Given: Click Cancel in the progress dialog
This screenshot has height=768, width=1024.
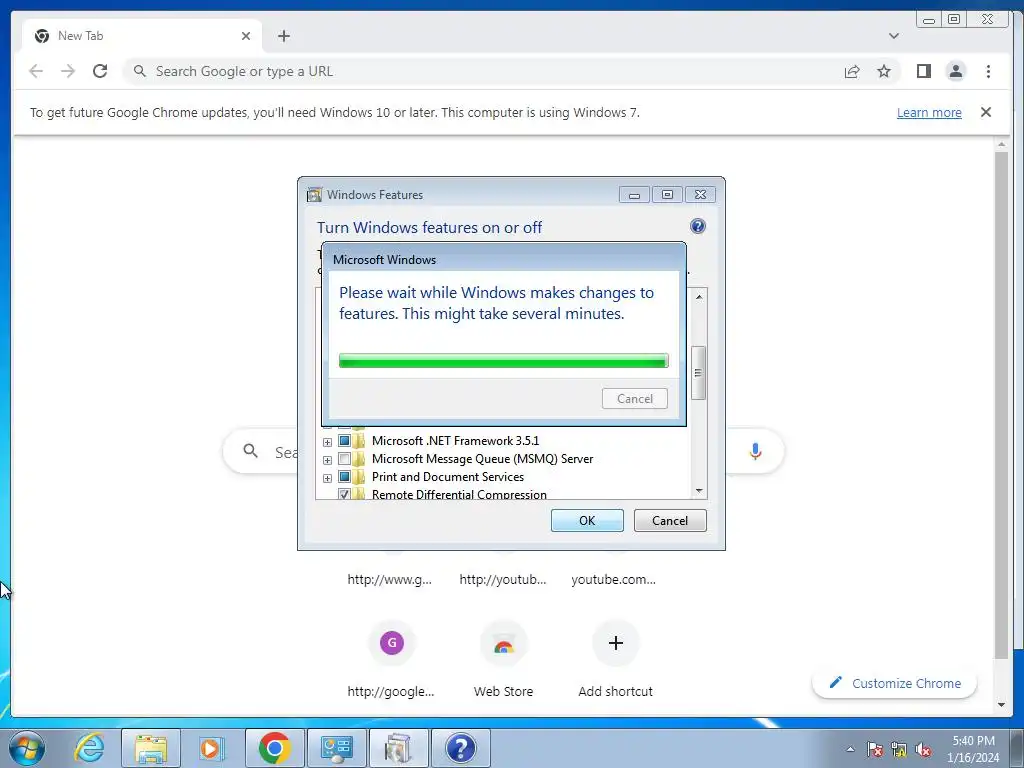Looking at the screenshot, I should (x=635, y=398).
